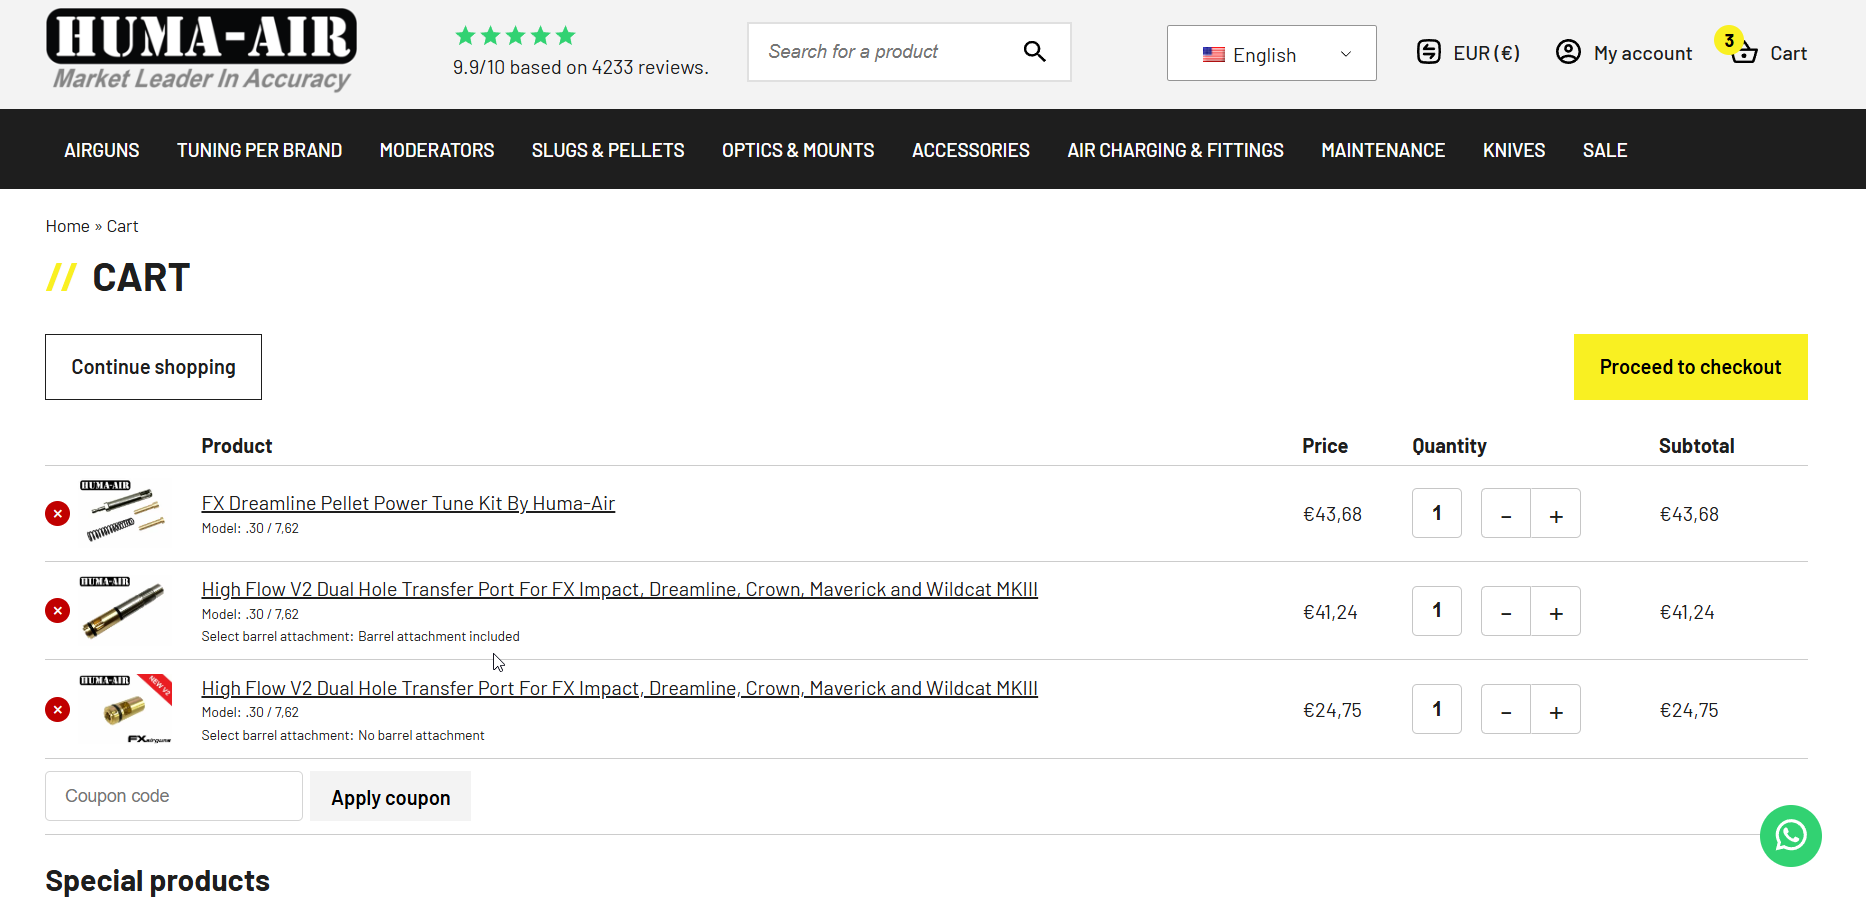Open EUR (€) currency selector
Image resolution: width=1866 pixels, height=901 pixels.
pyautogui.click(x=1468, y=52)
